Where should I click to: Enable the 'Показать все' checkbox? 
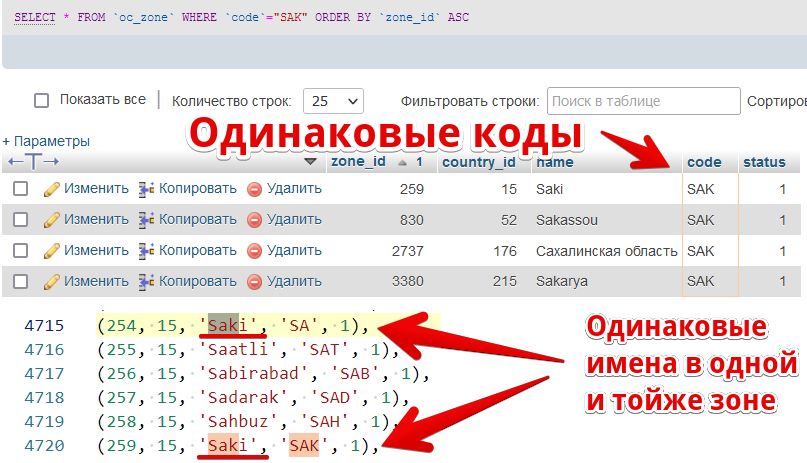(42, 101)
